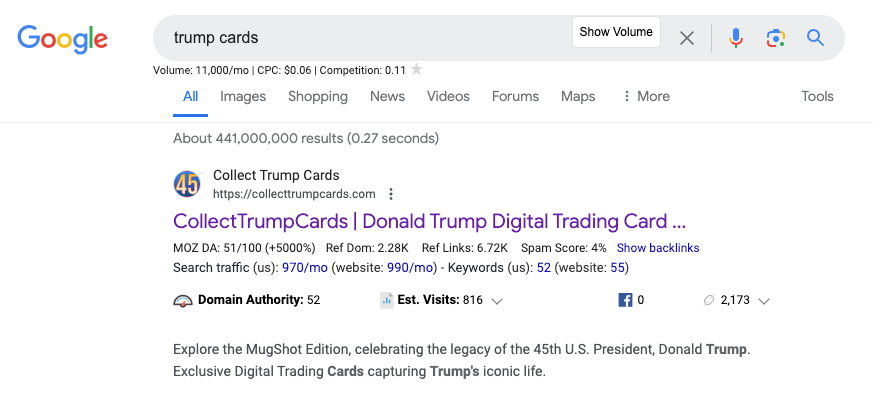Image resolution: width=873 pixels, height=401 pixels.
Task: Switch to the Shopping tab
Action: (x=318, y=96)
